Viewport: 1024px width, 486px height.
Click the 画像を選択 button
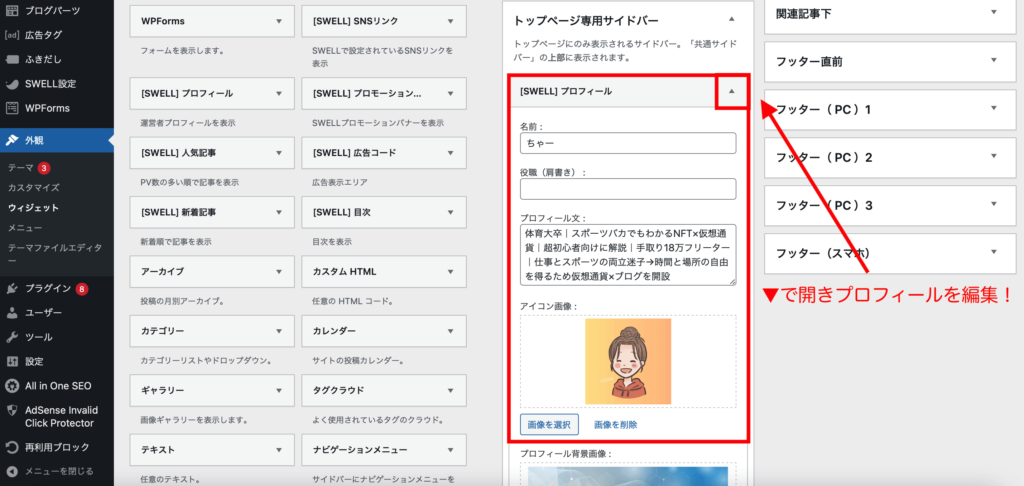(x=549, y=424)
